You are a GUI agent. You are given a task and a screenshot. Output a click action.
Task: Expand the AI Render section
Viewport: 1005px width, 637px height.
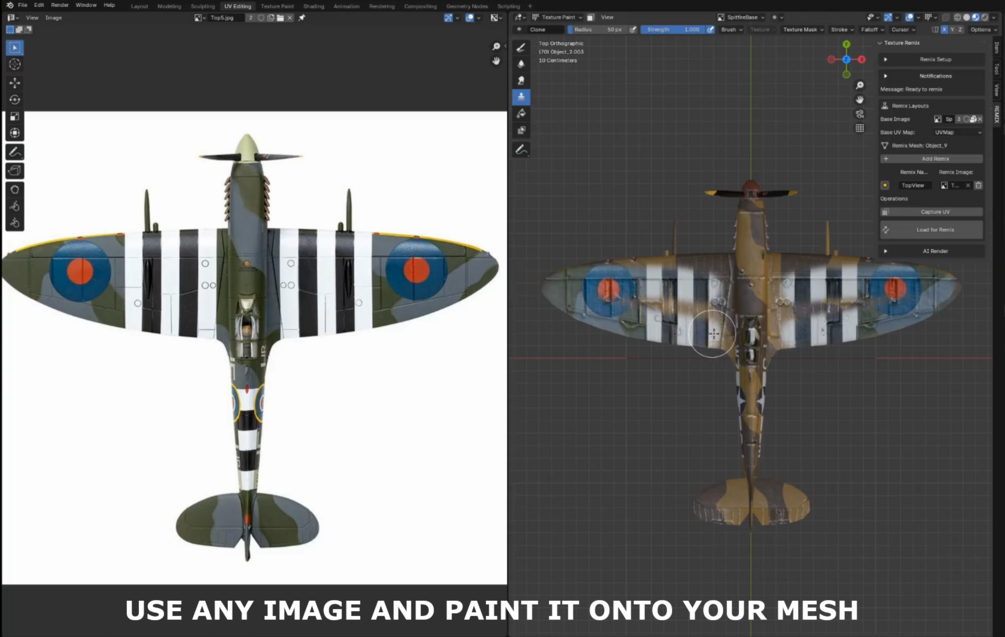931,251
